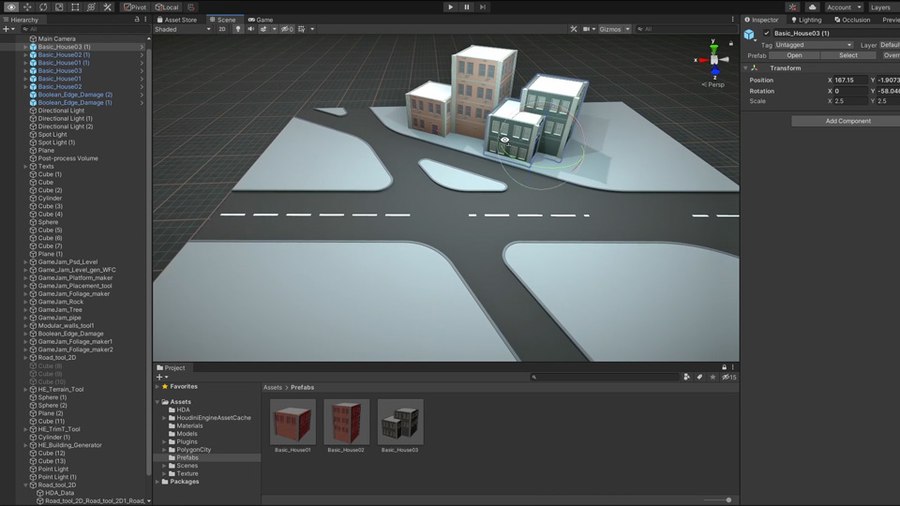Open the Shaded draw mode dropdown
This screenshot has height=506, width=900.
[183, 29]
